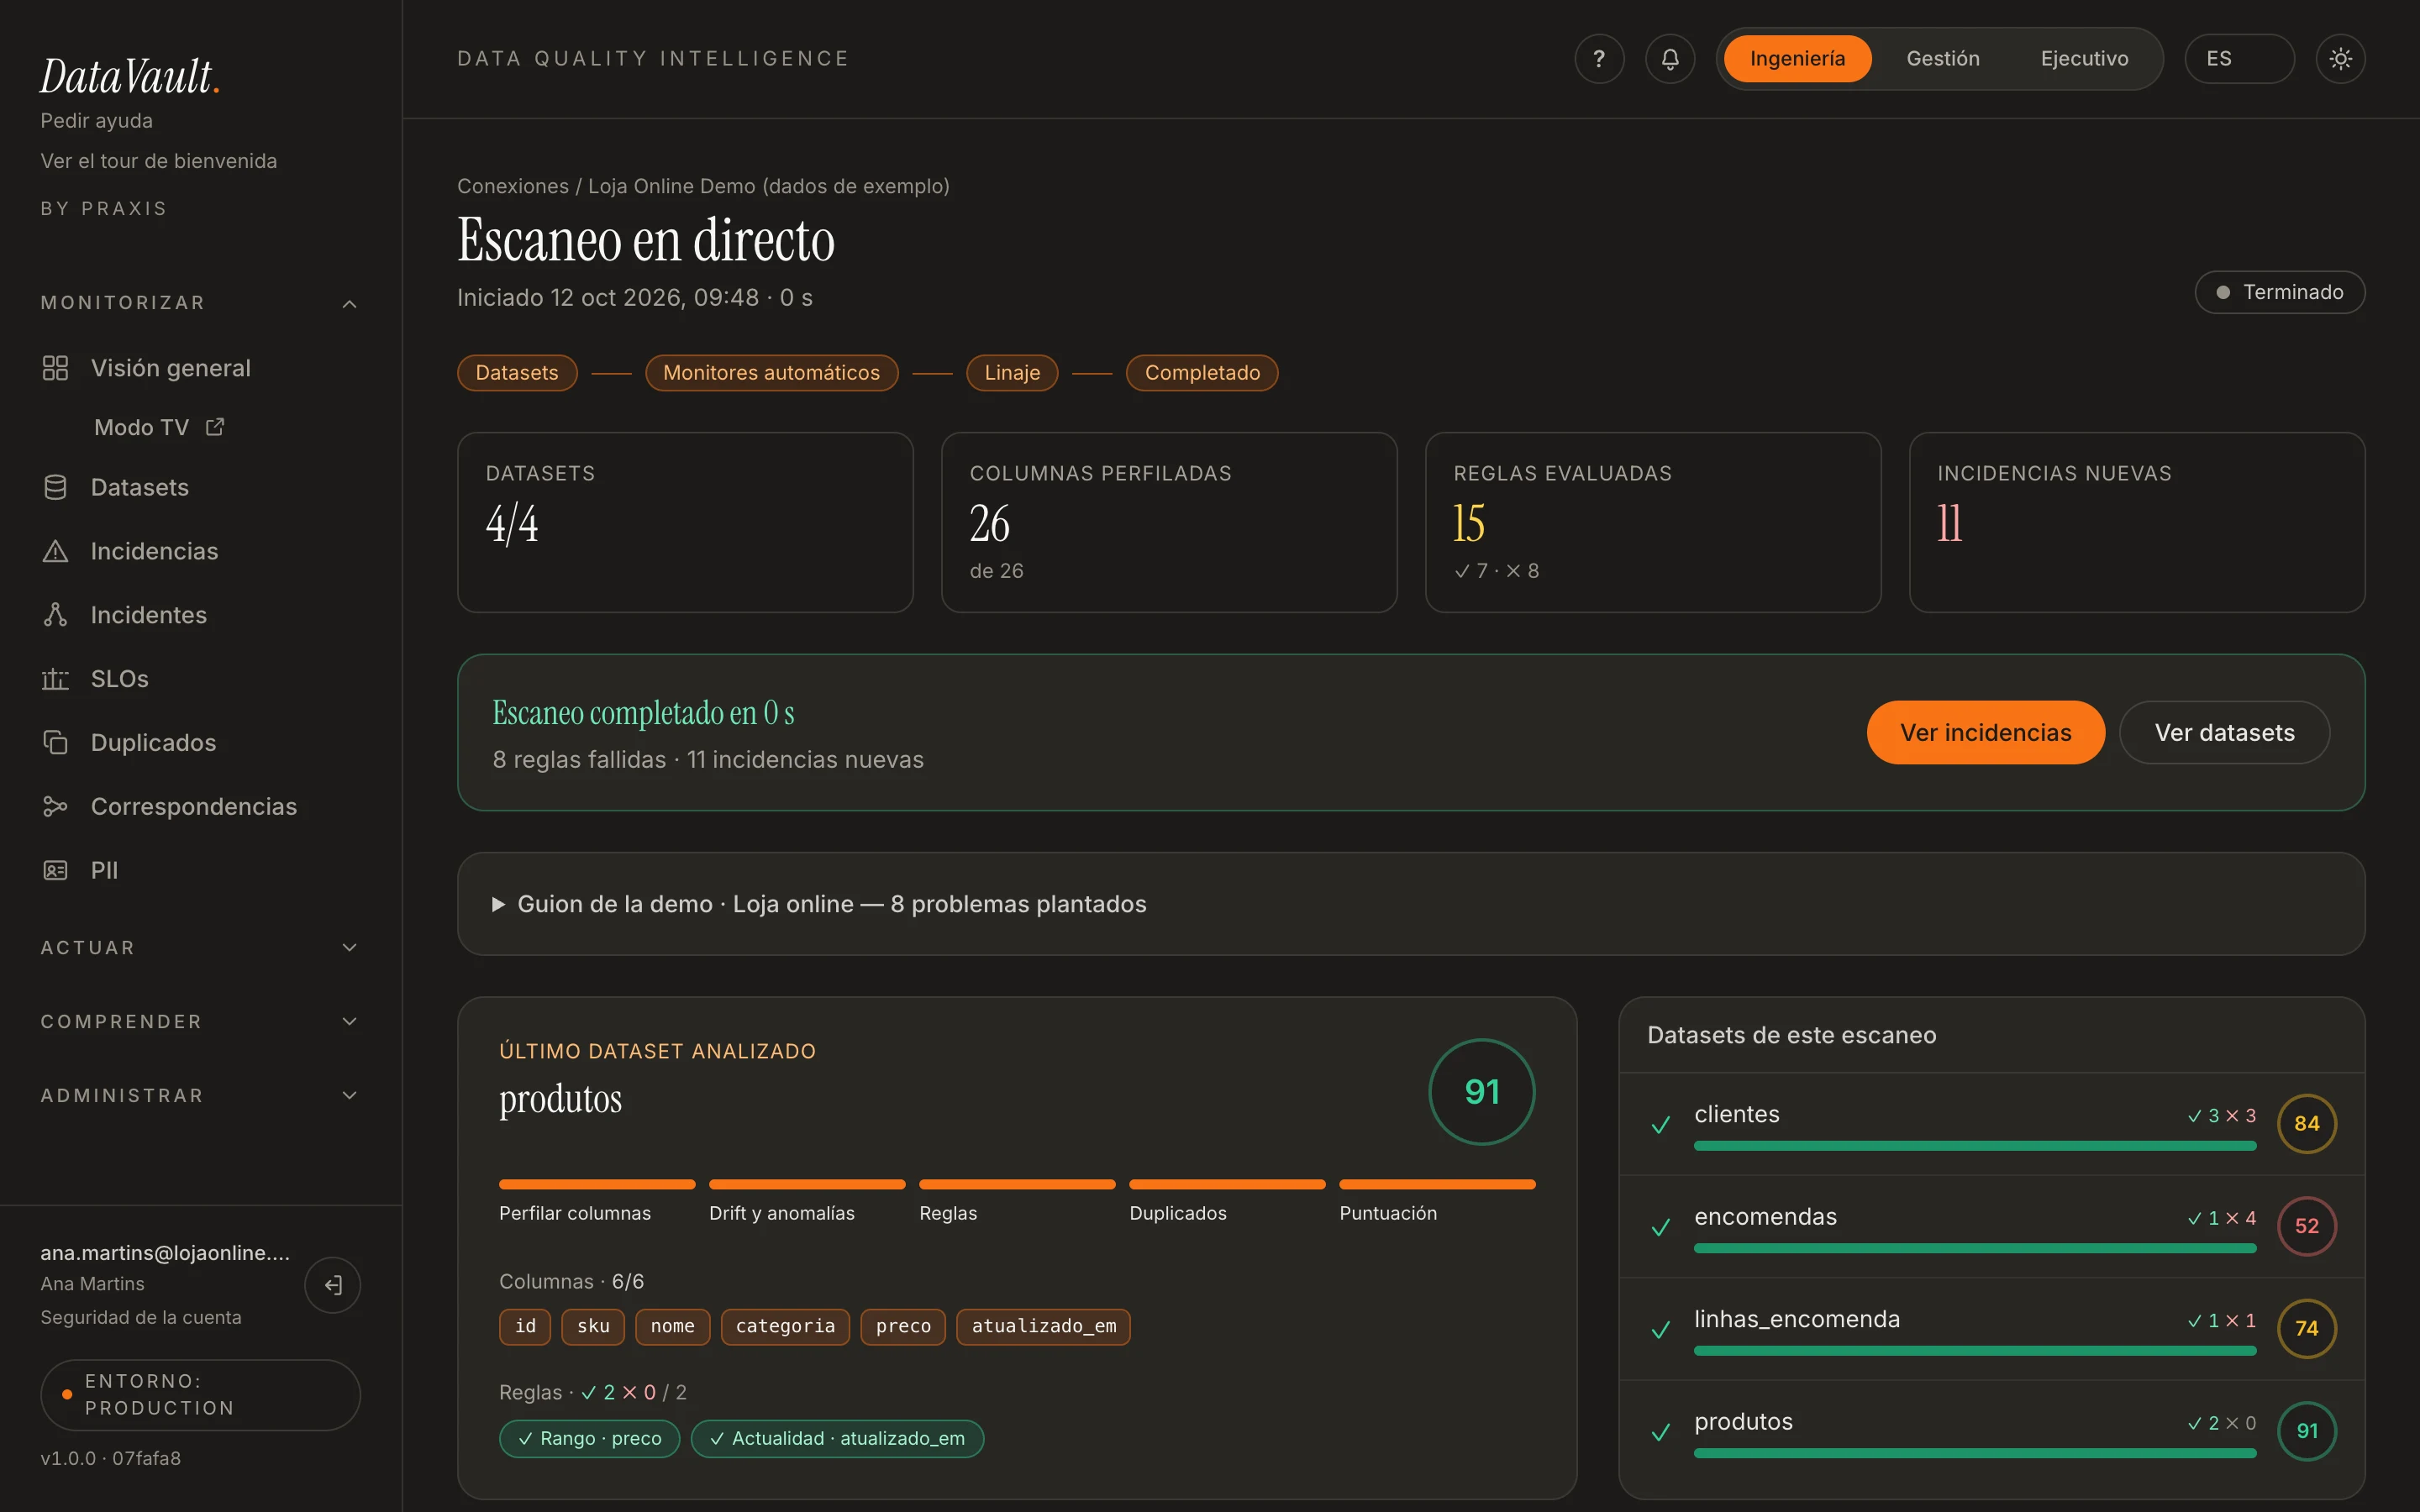Click the Incidencias warning triangle icon
Image resolution: width=2420 pixels, height=1512 pixels.
click(x=55, y=551)
